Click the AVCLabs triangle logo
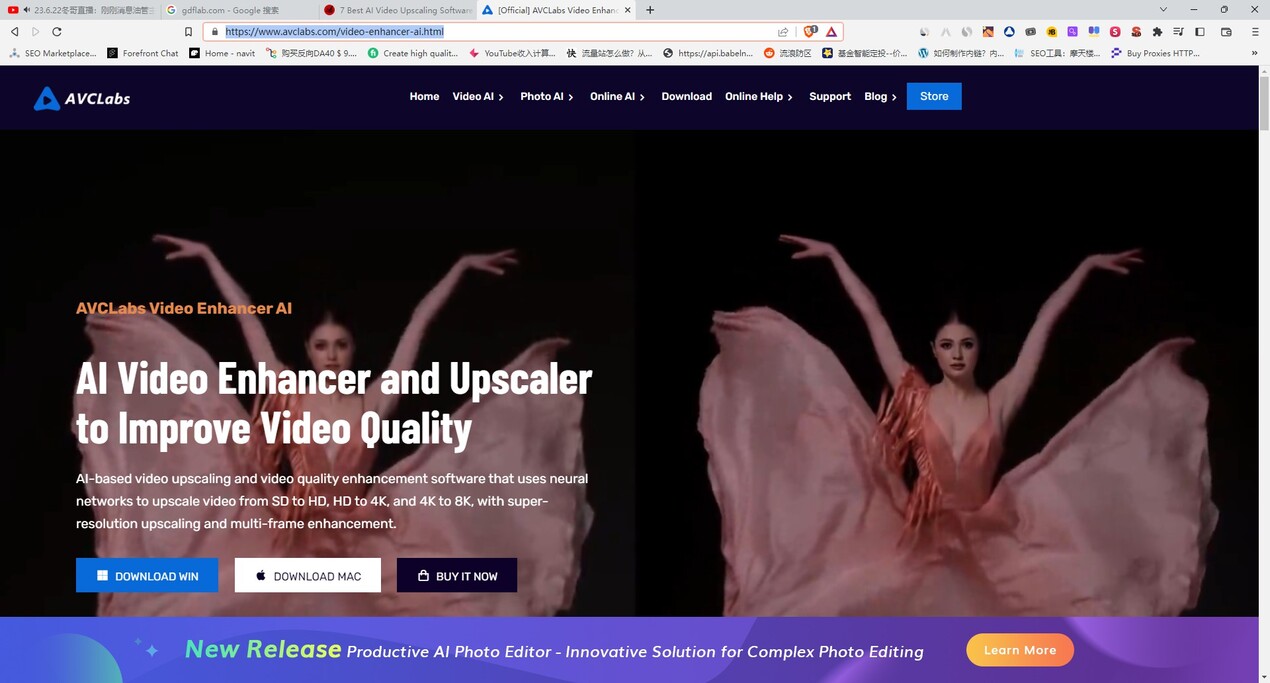Image resolution: width=1270 pixels, height=683 pixels. point(45,97)
